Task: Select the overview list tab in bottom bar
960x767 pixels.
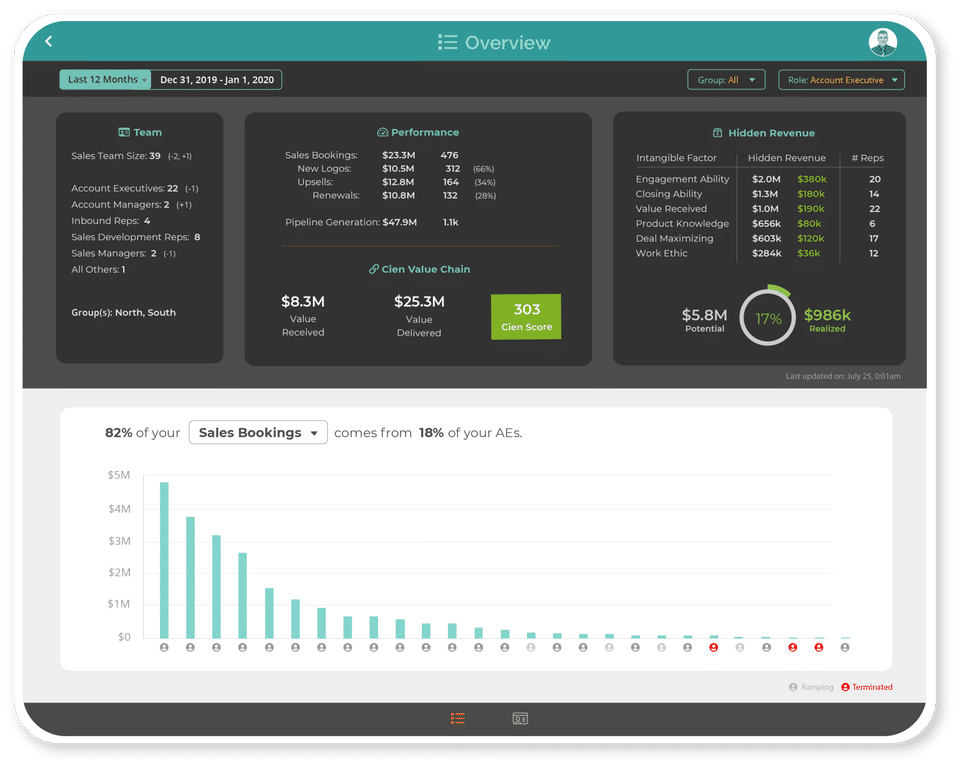Action: 458,718
